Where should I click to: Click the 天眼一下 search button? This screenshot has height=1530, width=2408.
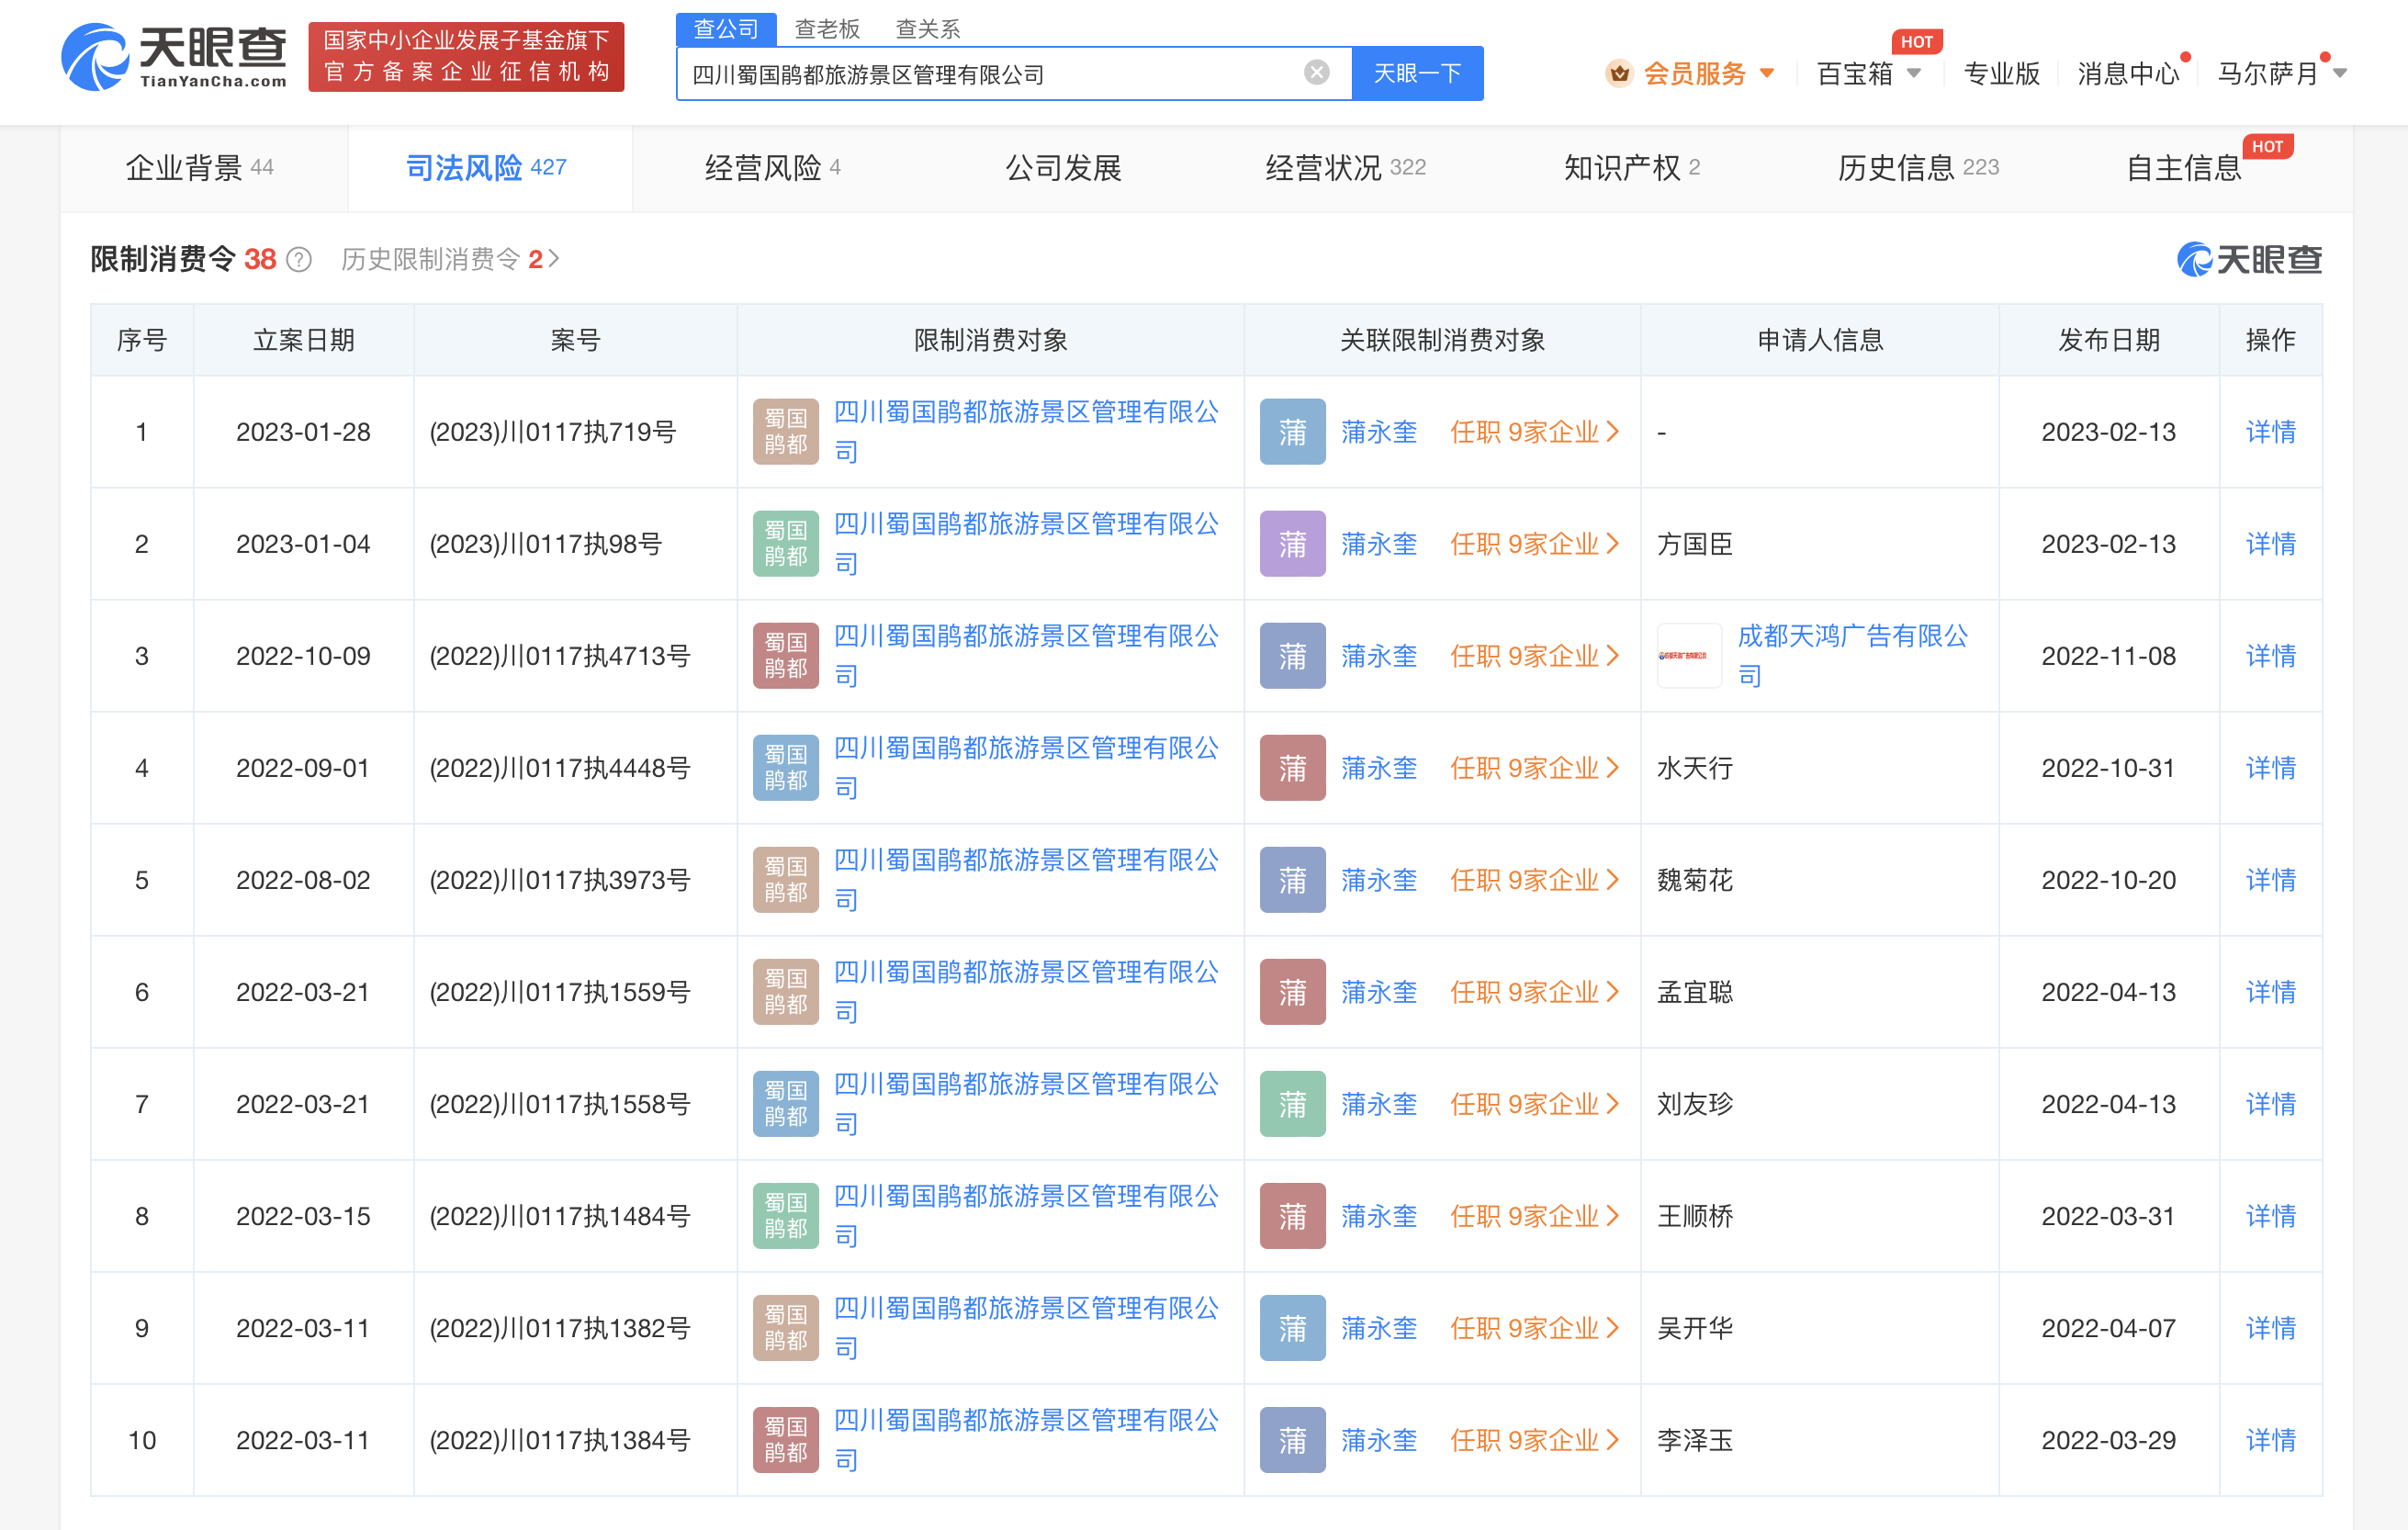click(x=1416, y=73)
